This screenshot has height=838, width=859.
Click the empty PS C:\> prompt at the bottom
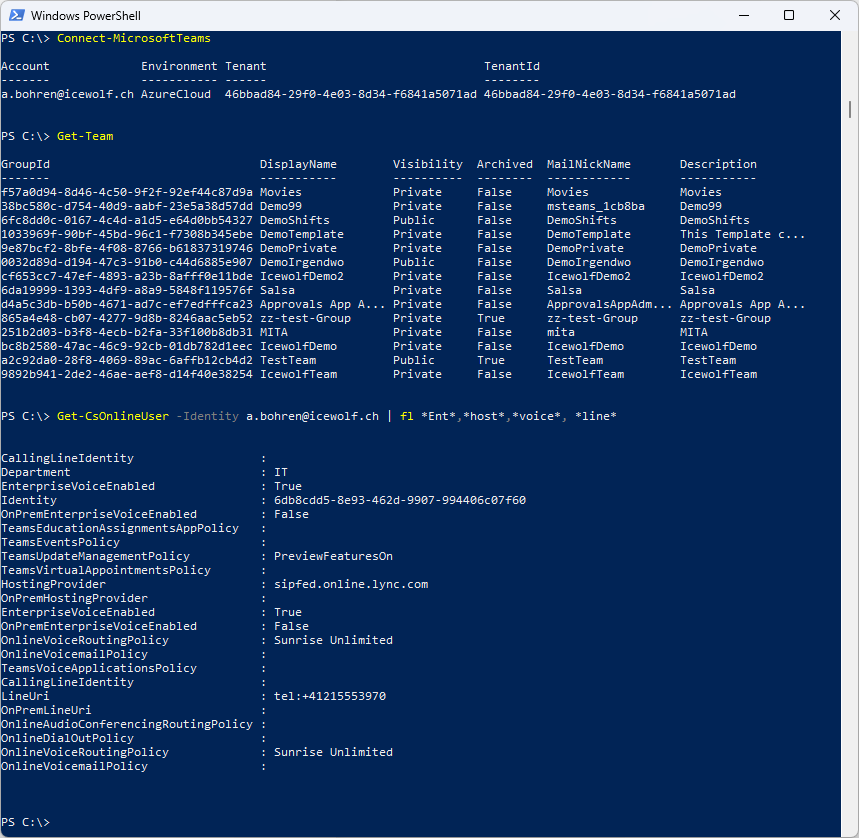pyautogui.click(x=25, y=823)
